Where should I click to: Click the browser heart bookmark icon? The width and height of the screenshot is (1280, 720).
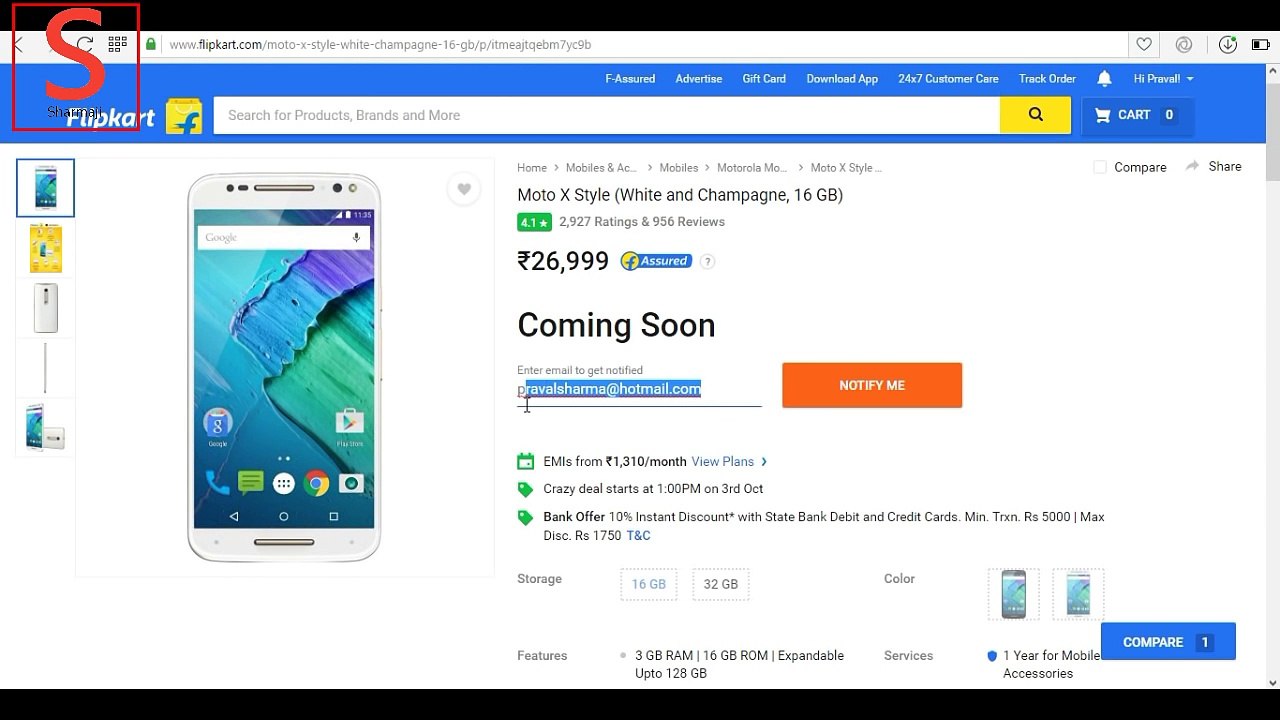1144,44
